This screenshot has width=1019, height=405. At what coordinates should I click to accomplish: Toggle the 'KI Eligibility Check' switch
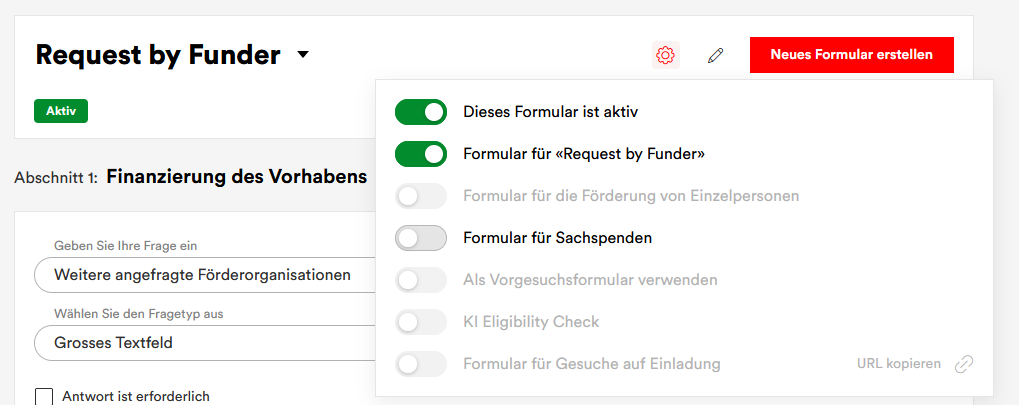[421, 322]
